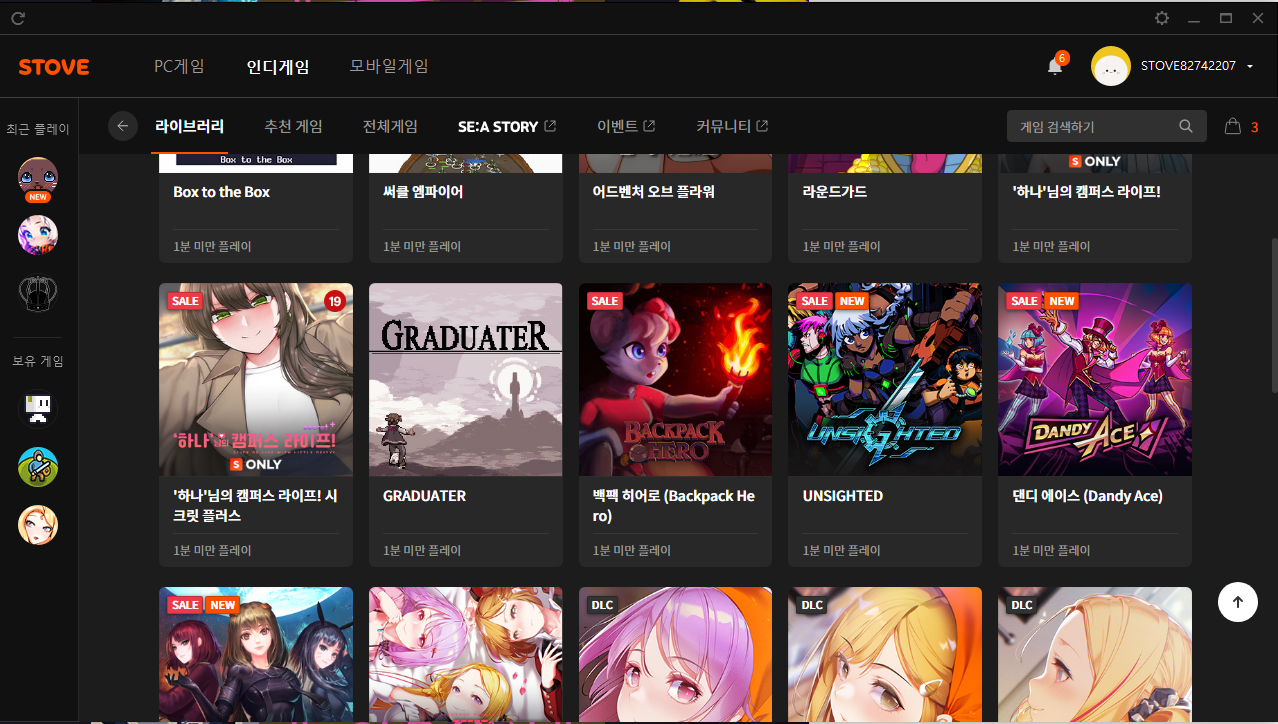Open the SE:A STORY external link
Screen dimensions: 1278x724
(x=506, y=127)
